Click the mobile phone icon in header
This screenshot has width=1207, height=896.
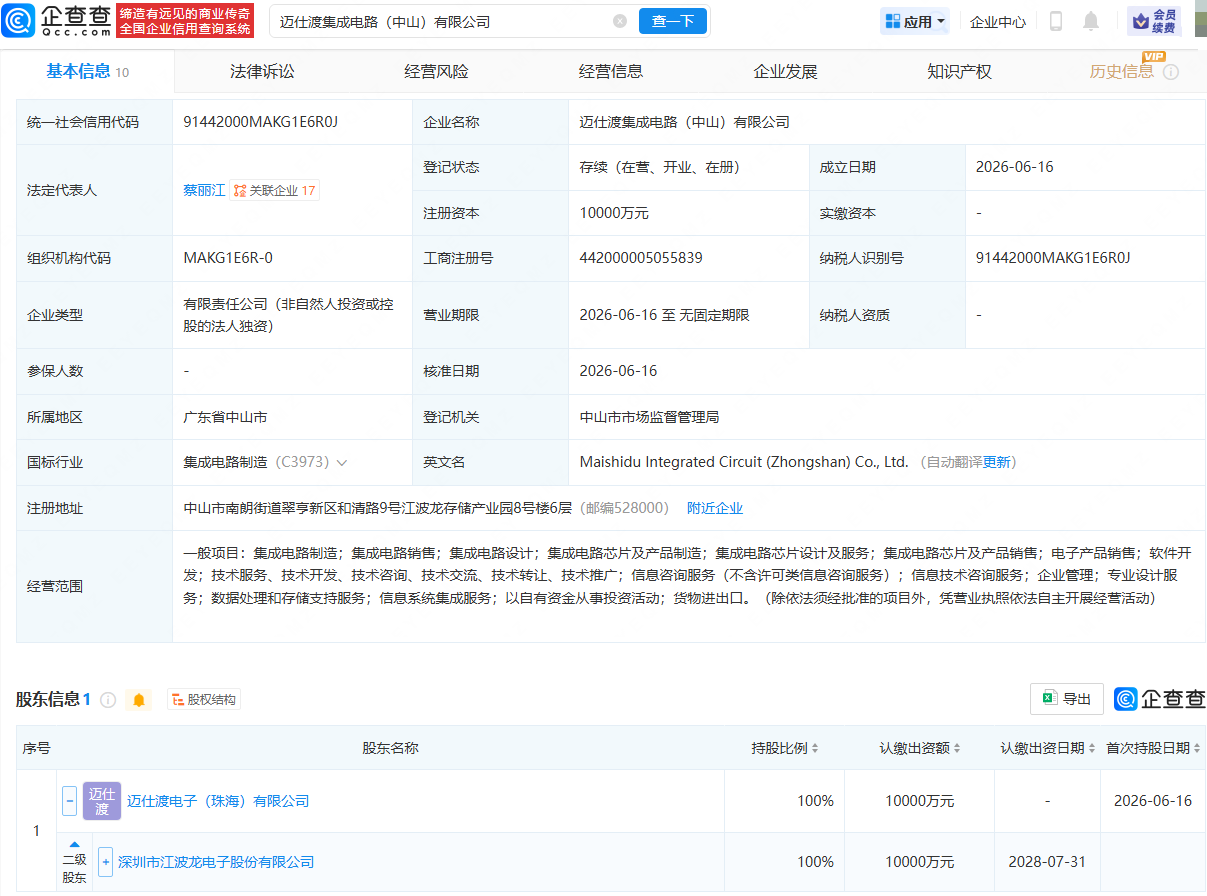(x=1056, y=21)
